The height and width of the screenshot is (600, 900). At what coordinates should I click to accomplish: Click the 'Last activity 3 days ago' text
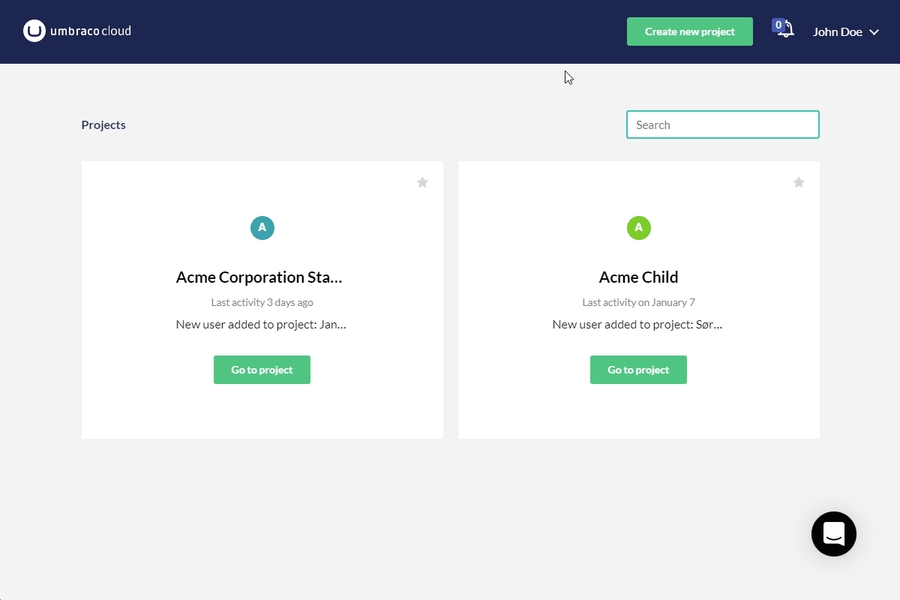pyautogui.click(x=262, y=302)
